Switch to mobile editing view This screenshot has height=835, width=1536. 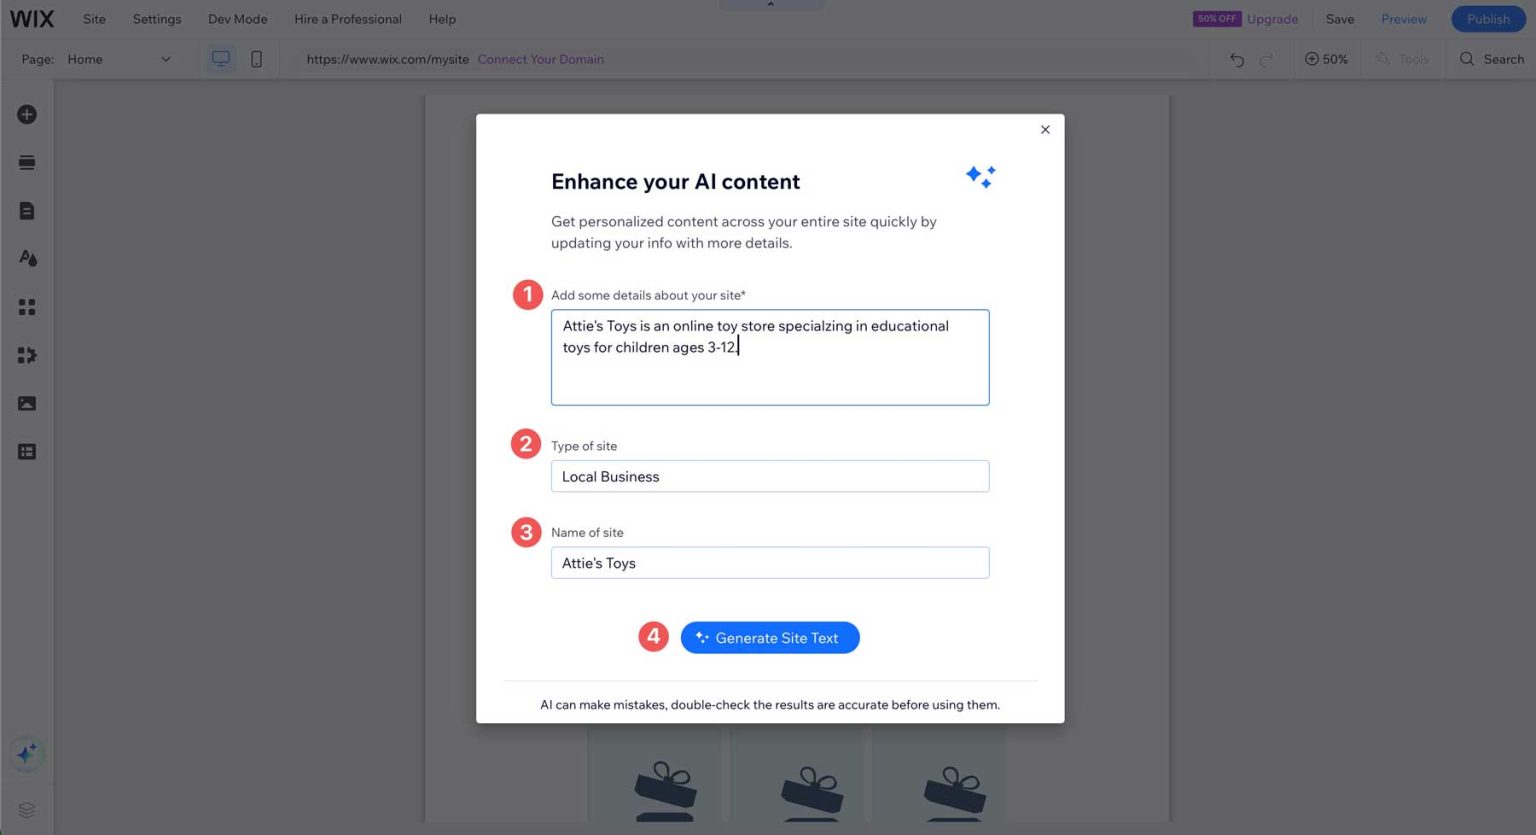pos(256,59)
